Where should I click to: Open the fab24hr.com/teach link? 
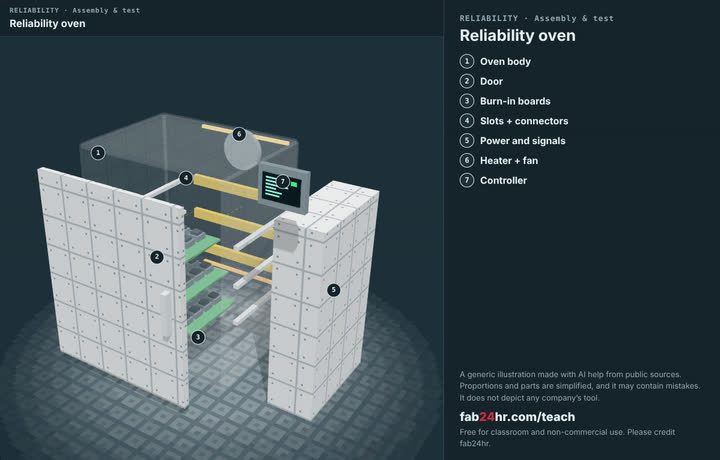(517, 417)
